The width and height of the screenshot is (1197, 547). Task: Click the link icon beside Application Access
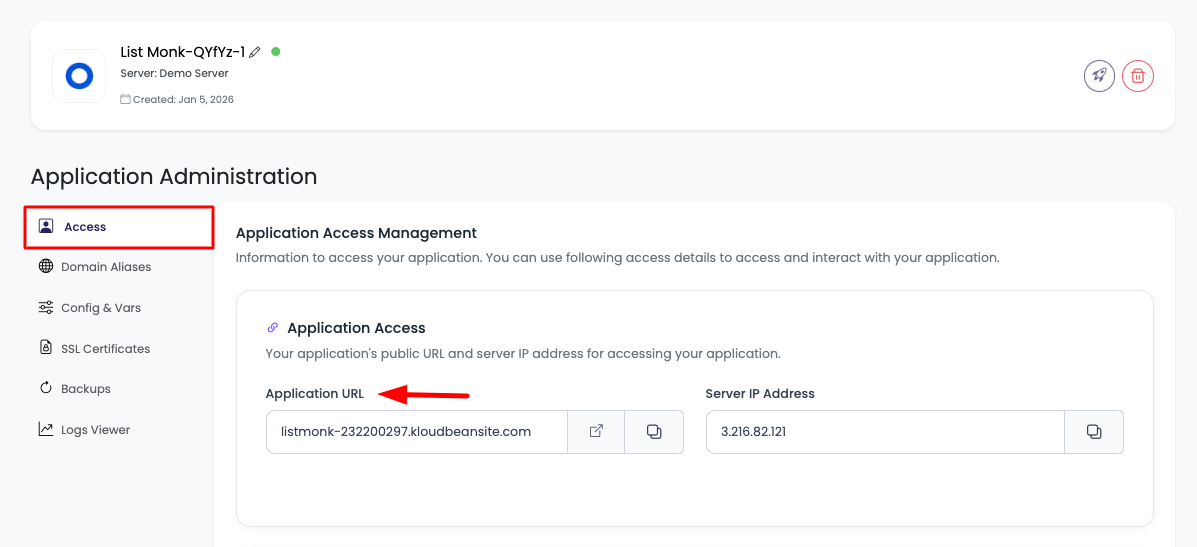[273, 328]
